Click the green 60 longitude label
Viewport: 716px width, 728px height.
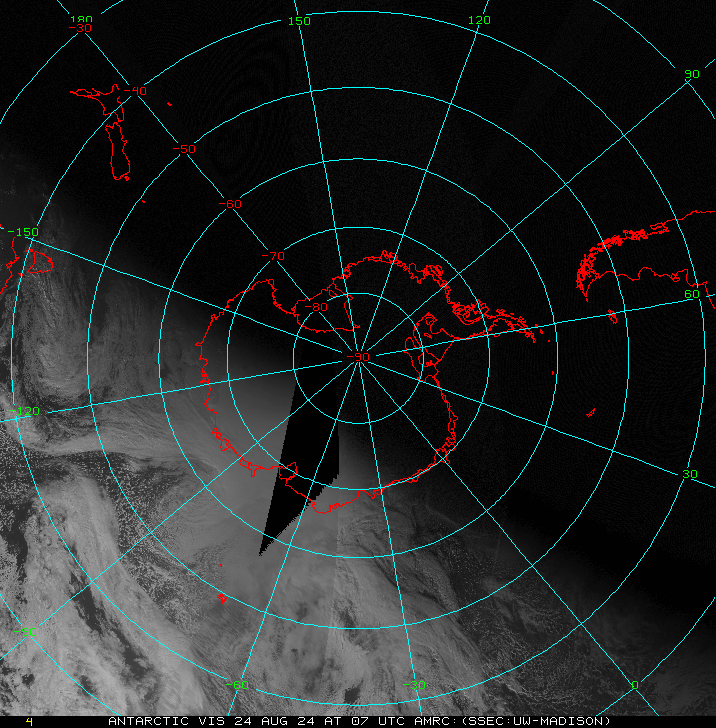(x=692, y=294)
